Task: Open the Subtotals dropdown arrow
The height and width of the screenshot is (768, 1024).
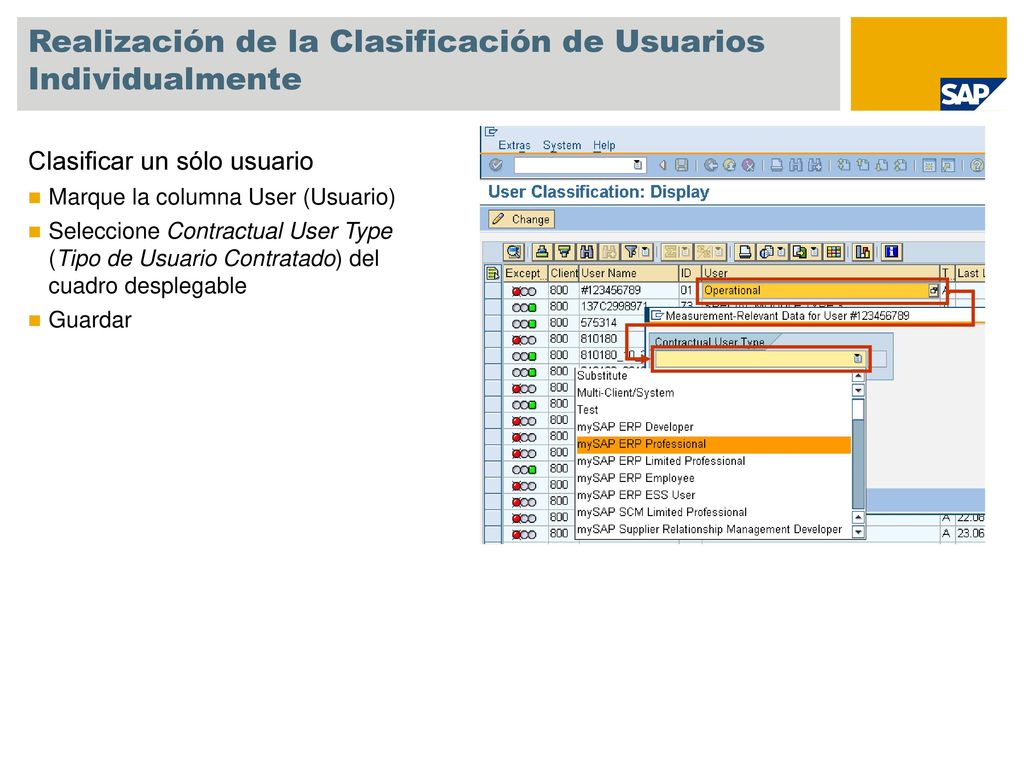Action: [x=718, y=251]
